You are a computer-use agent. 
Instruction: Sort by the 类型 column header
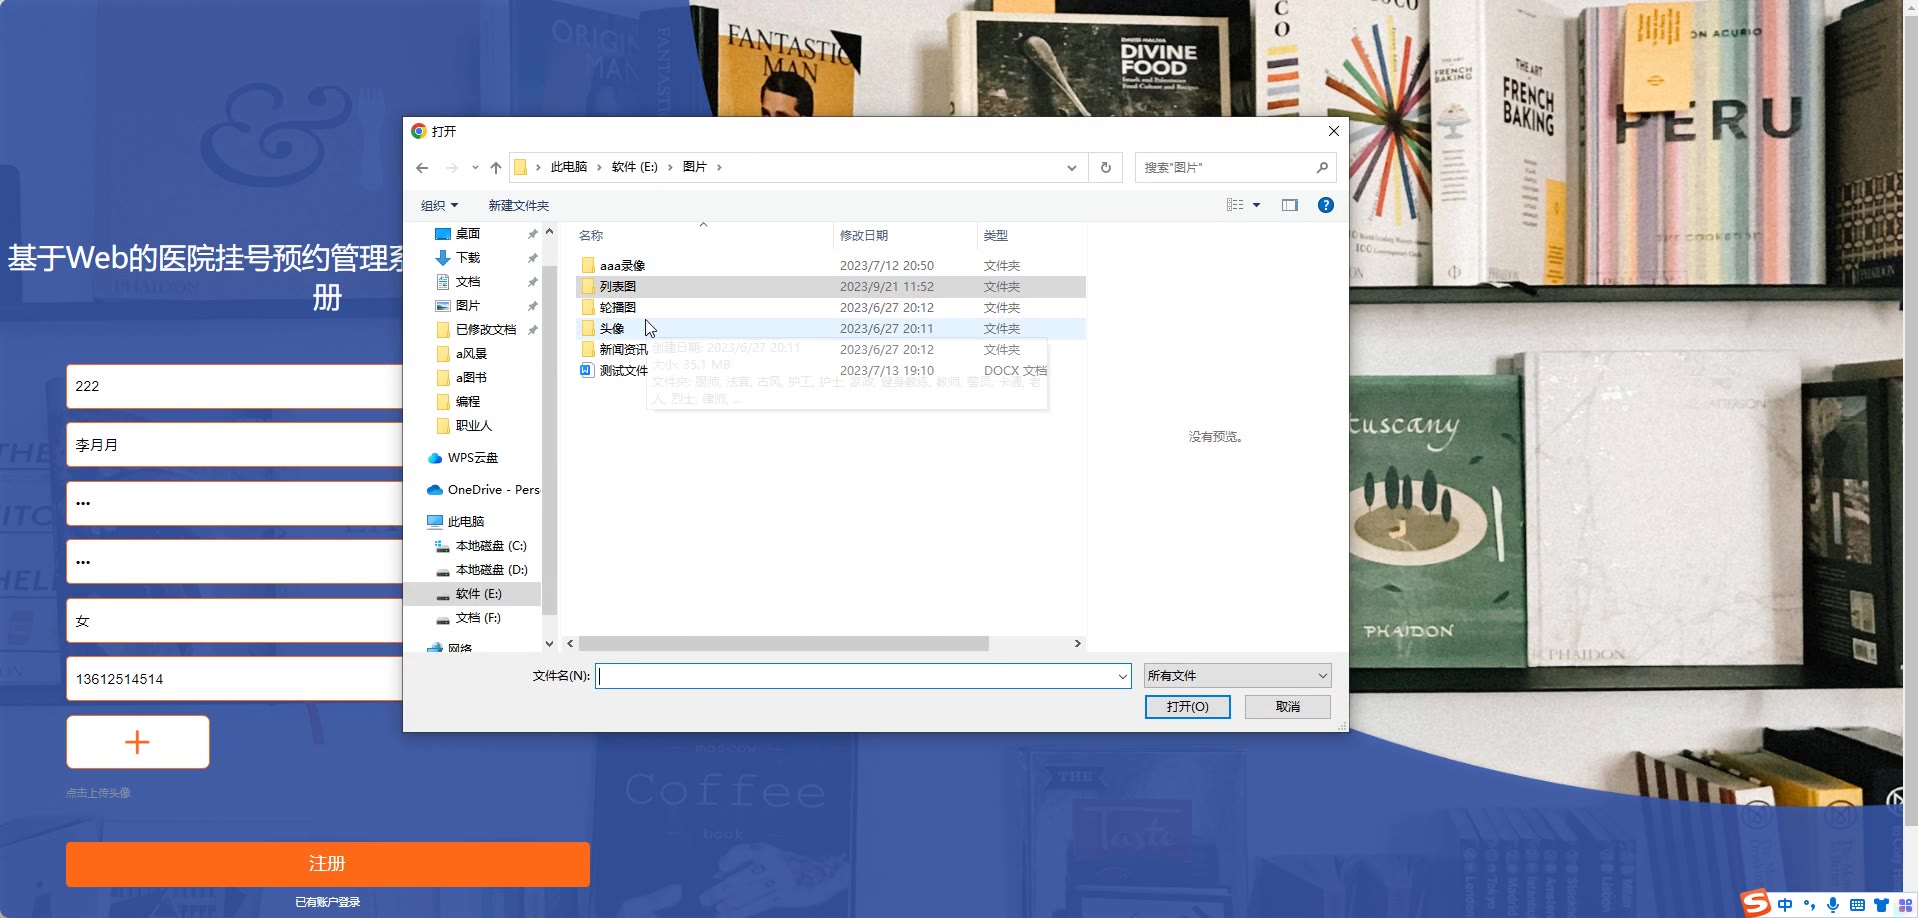(x=995, y=236)
